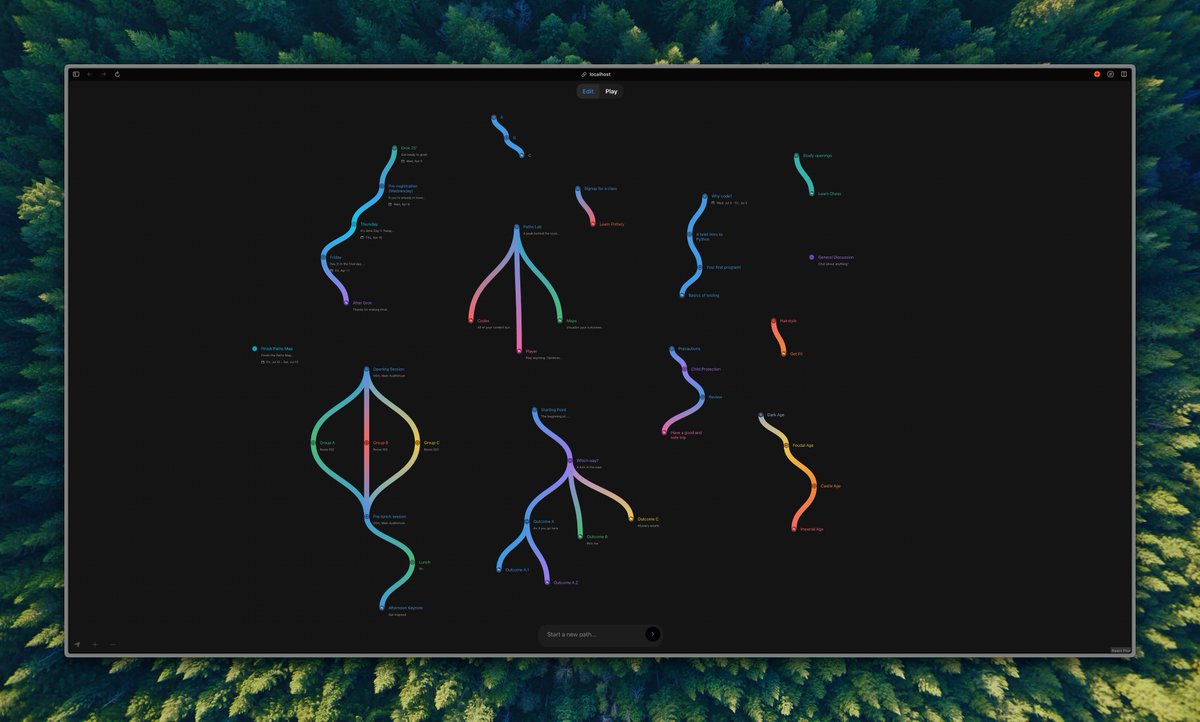Open the 'Paths Lab' node
This screenshot has height=722, width=1200.
pyautogui.click(x=517, y=227)
